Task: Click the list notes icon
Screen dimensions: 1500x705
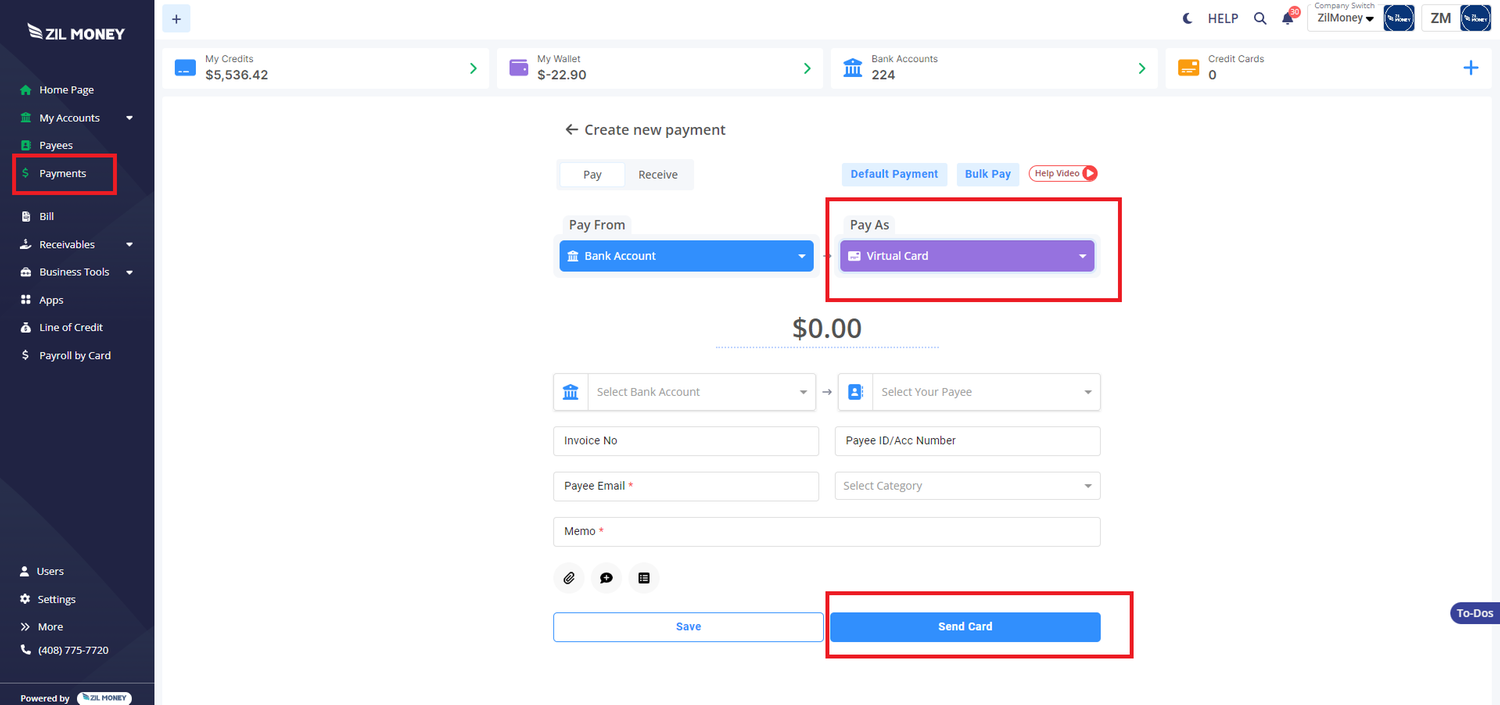Action: pos(644,578)
